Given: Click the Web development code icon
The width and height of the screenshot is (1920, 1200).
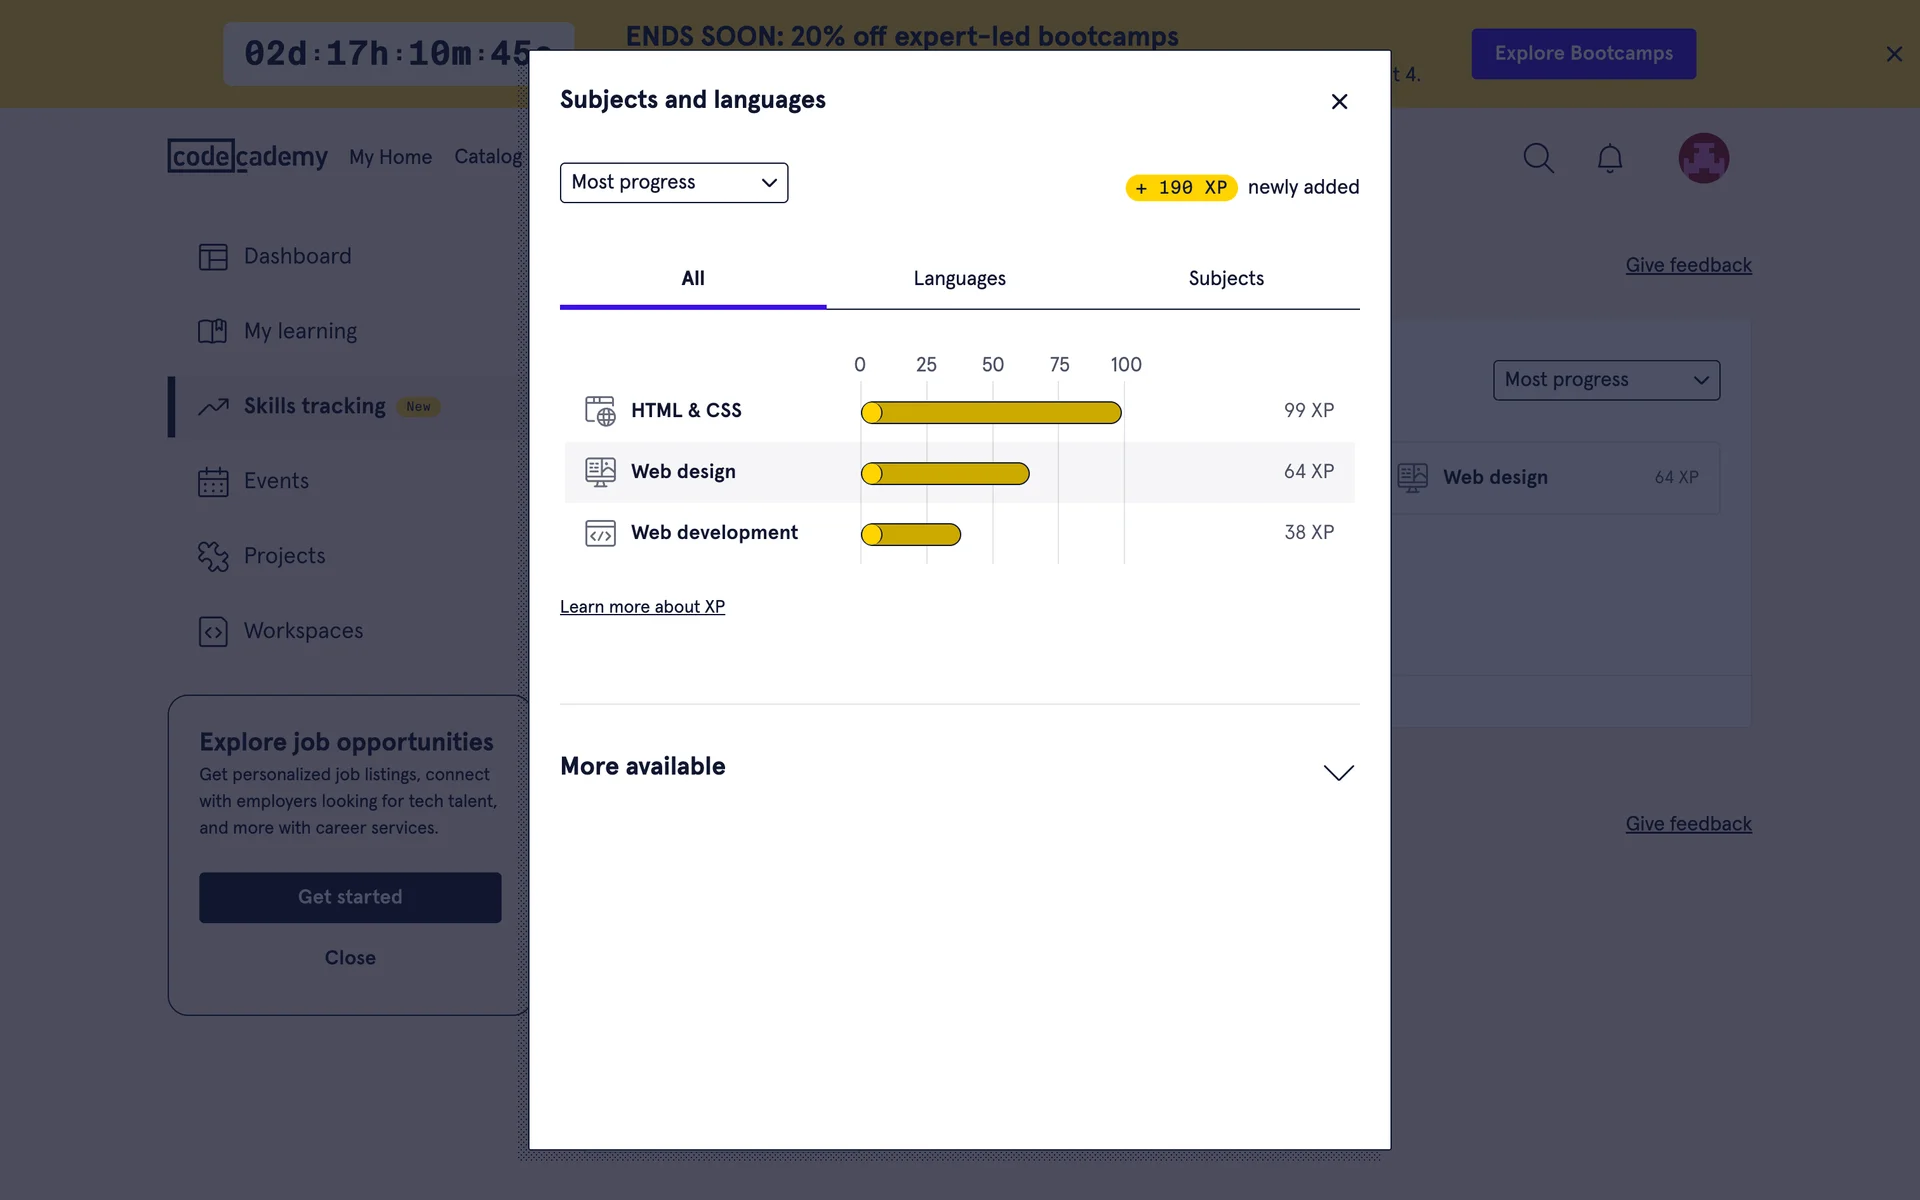Looking at the screenshot, I should pyautogui.click(x=600, y=533).
